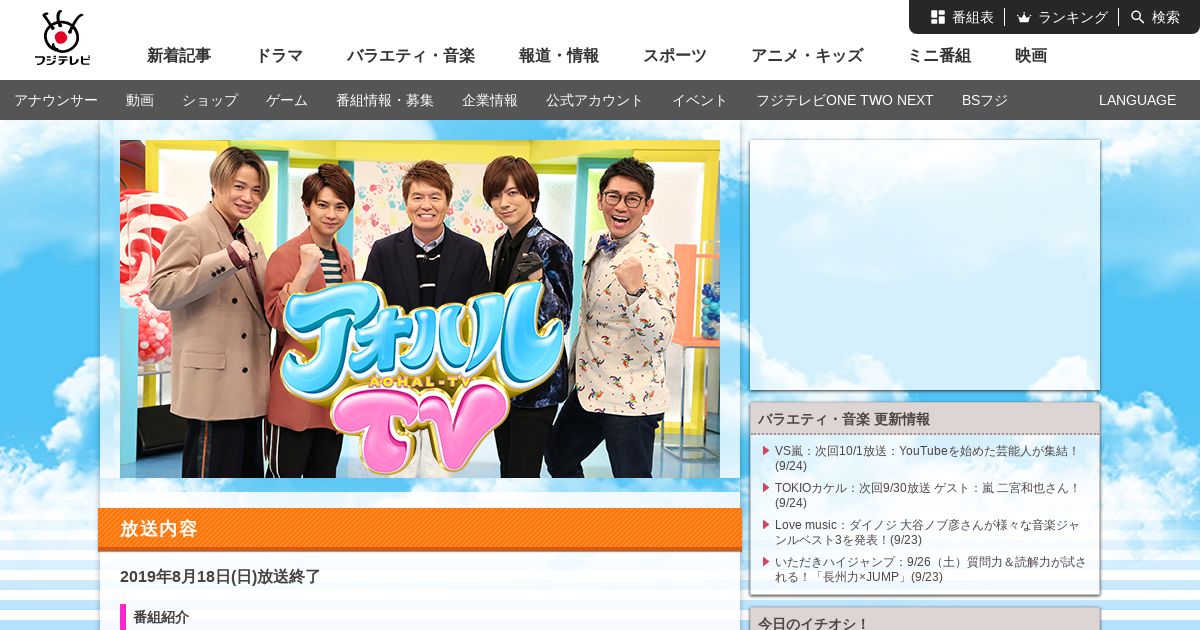Go to the ゲーム page

click(287, 100)
